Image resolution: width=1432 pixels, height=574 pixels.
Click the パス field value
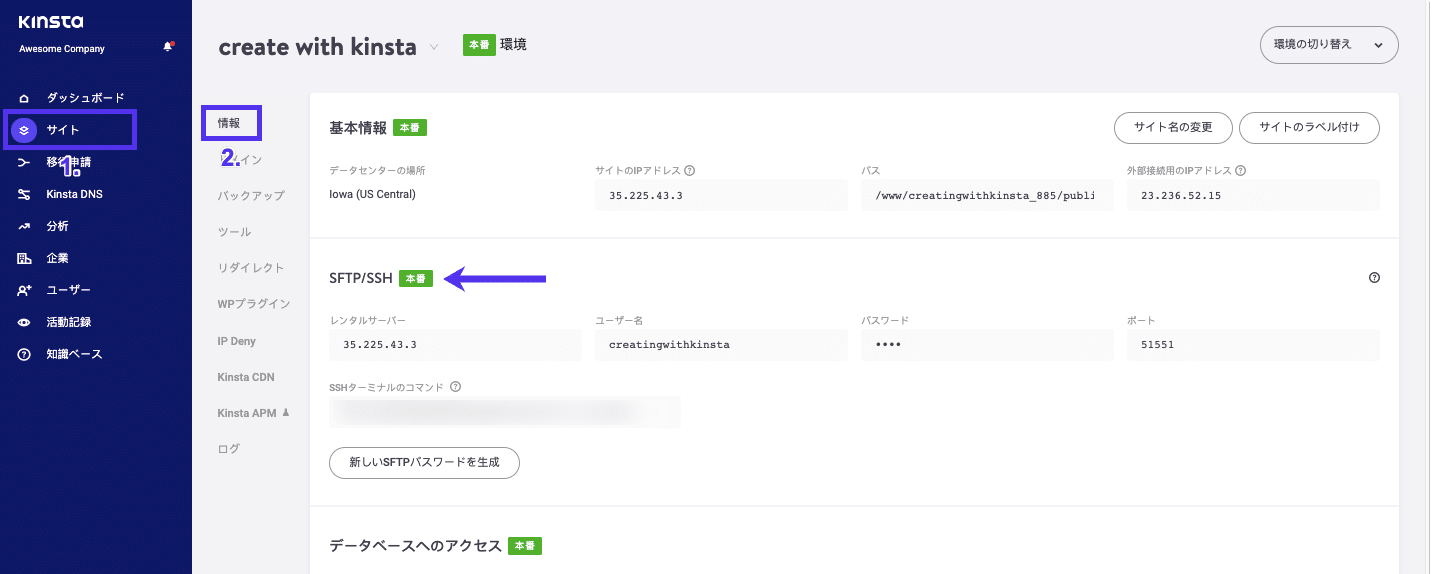[x=987, y=196]
